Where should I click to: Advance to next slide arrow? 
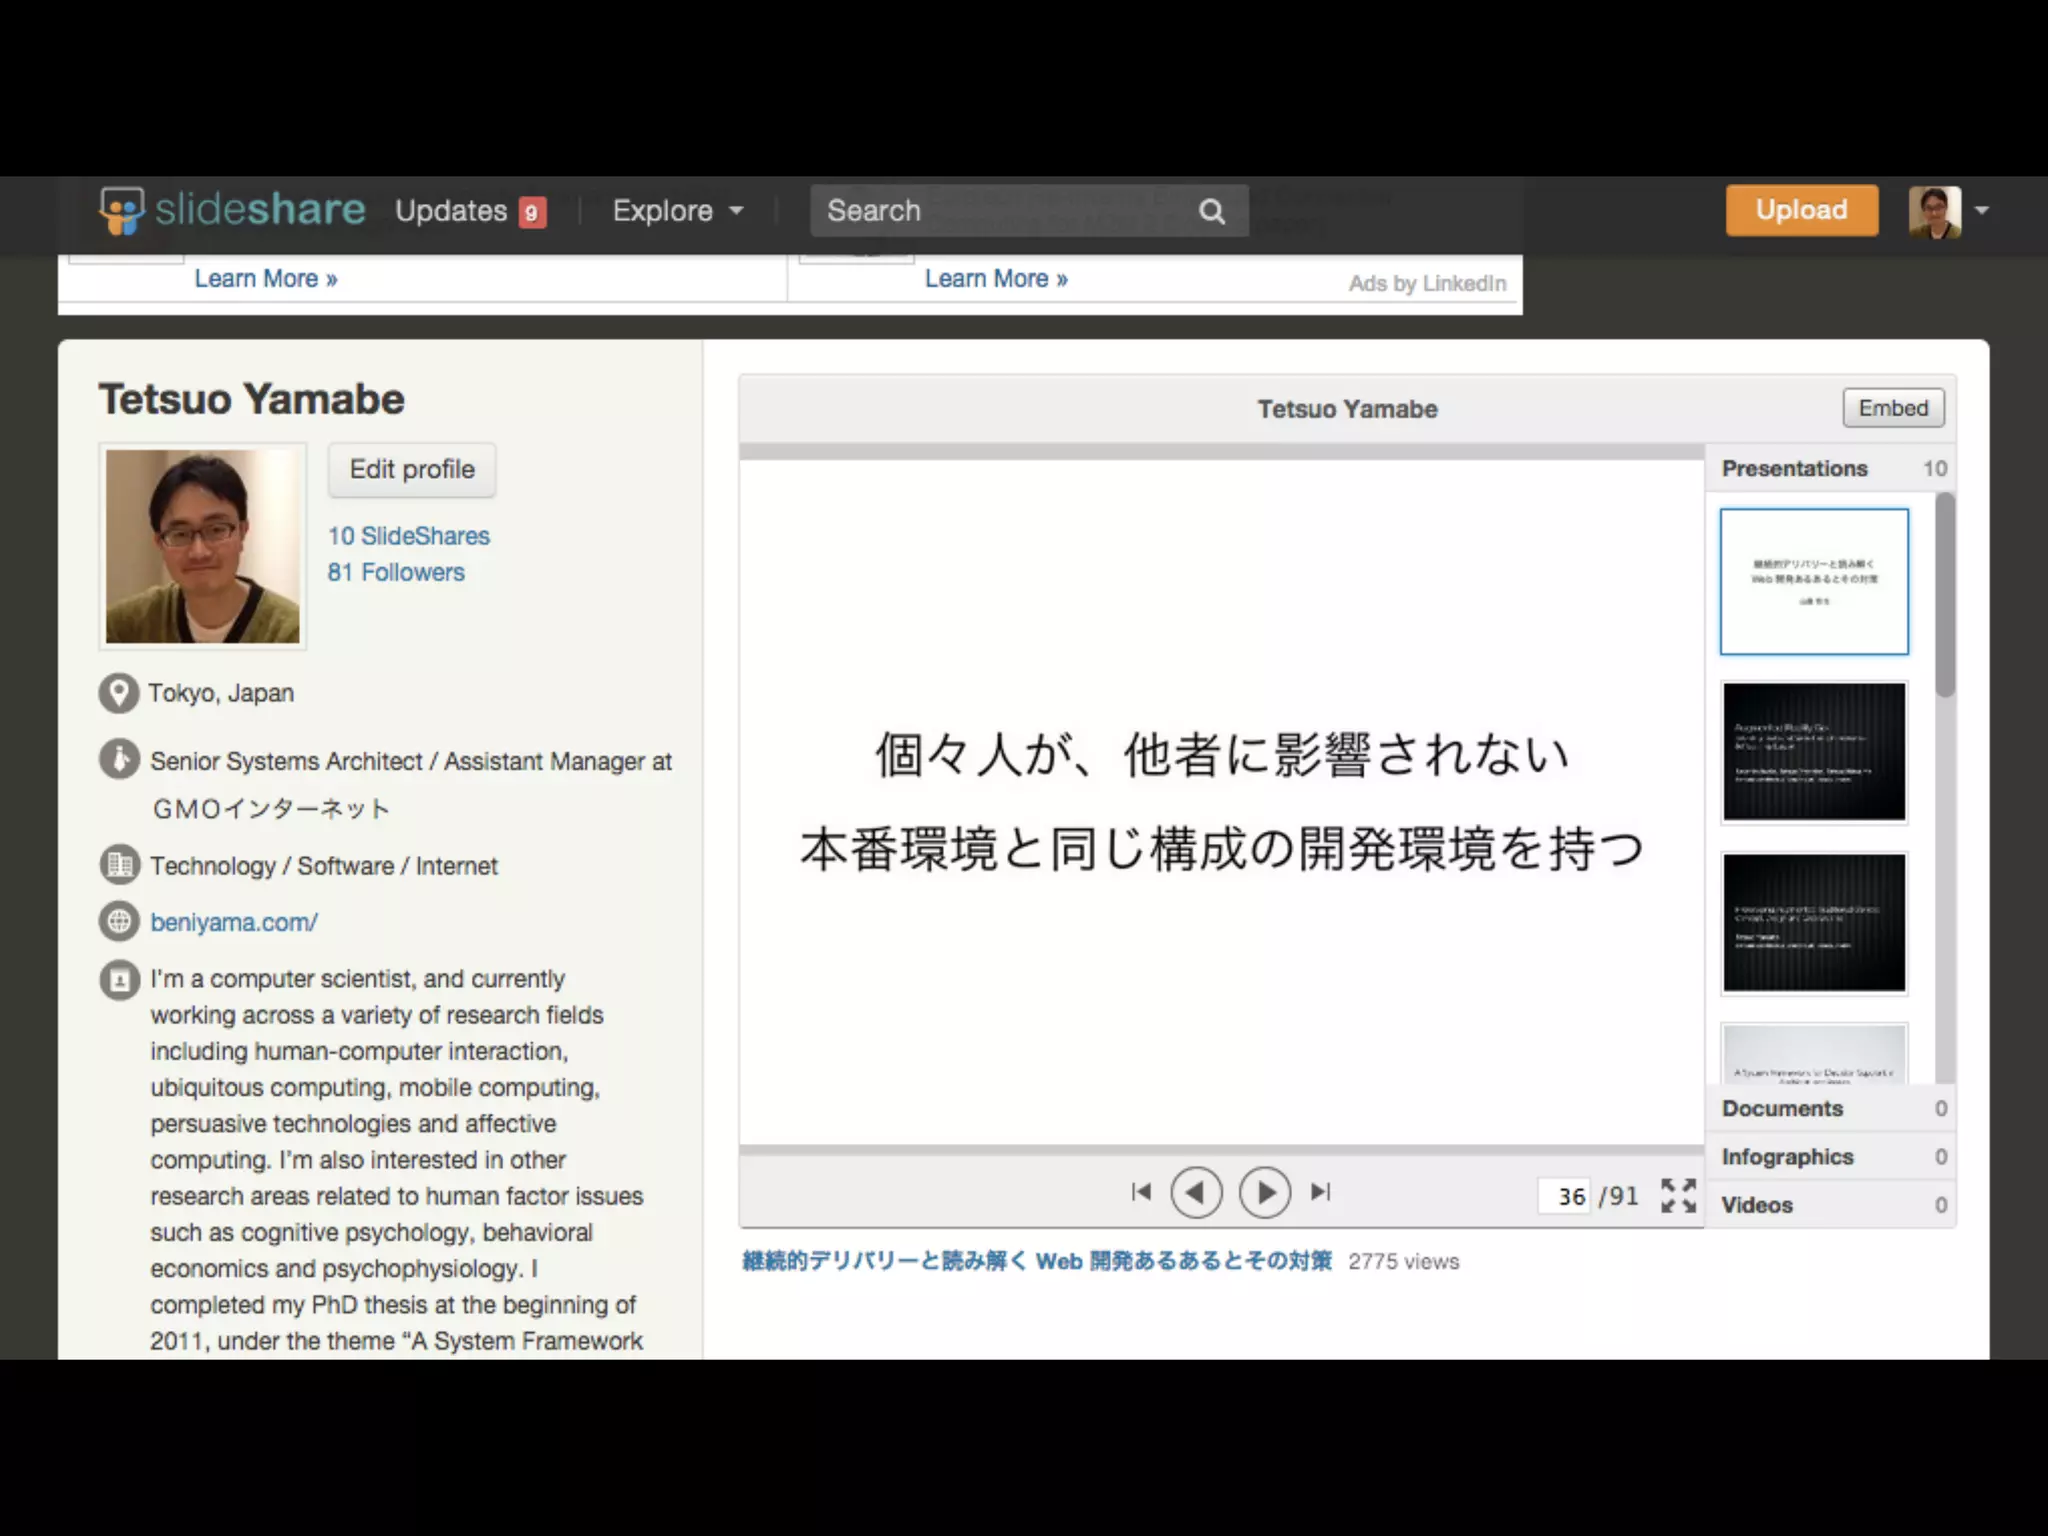click(1265, 1192)
